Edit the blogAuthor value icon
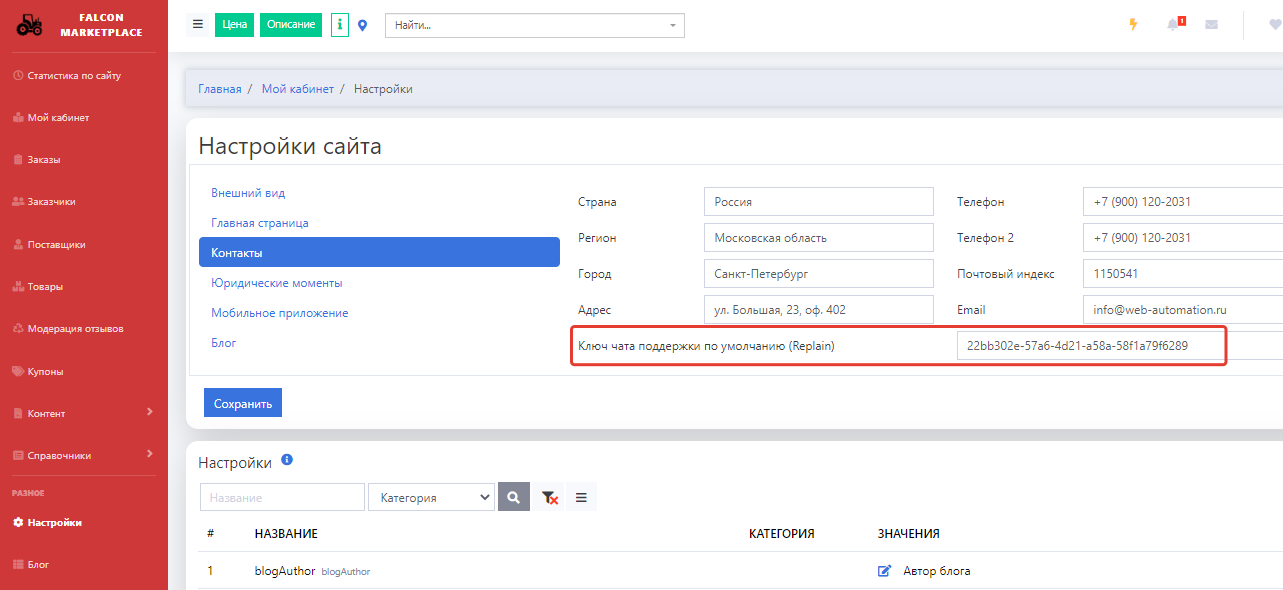This screenshot has height=590, width=1283. [x=884, y=571]
